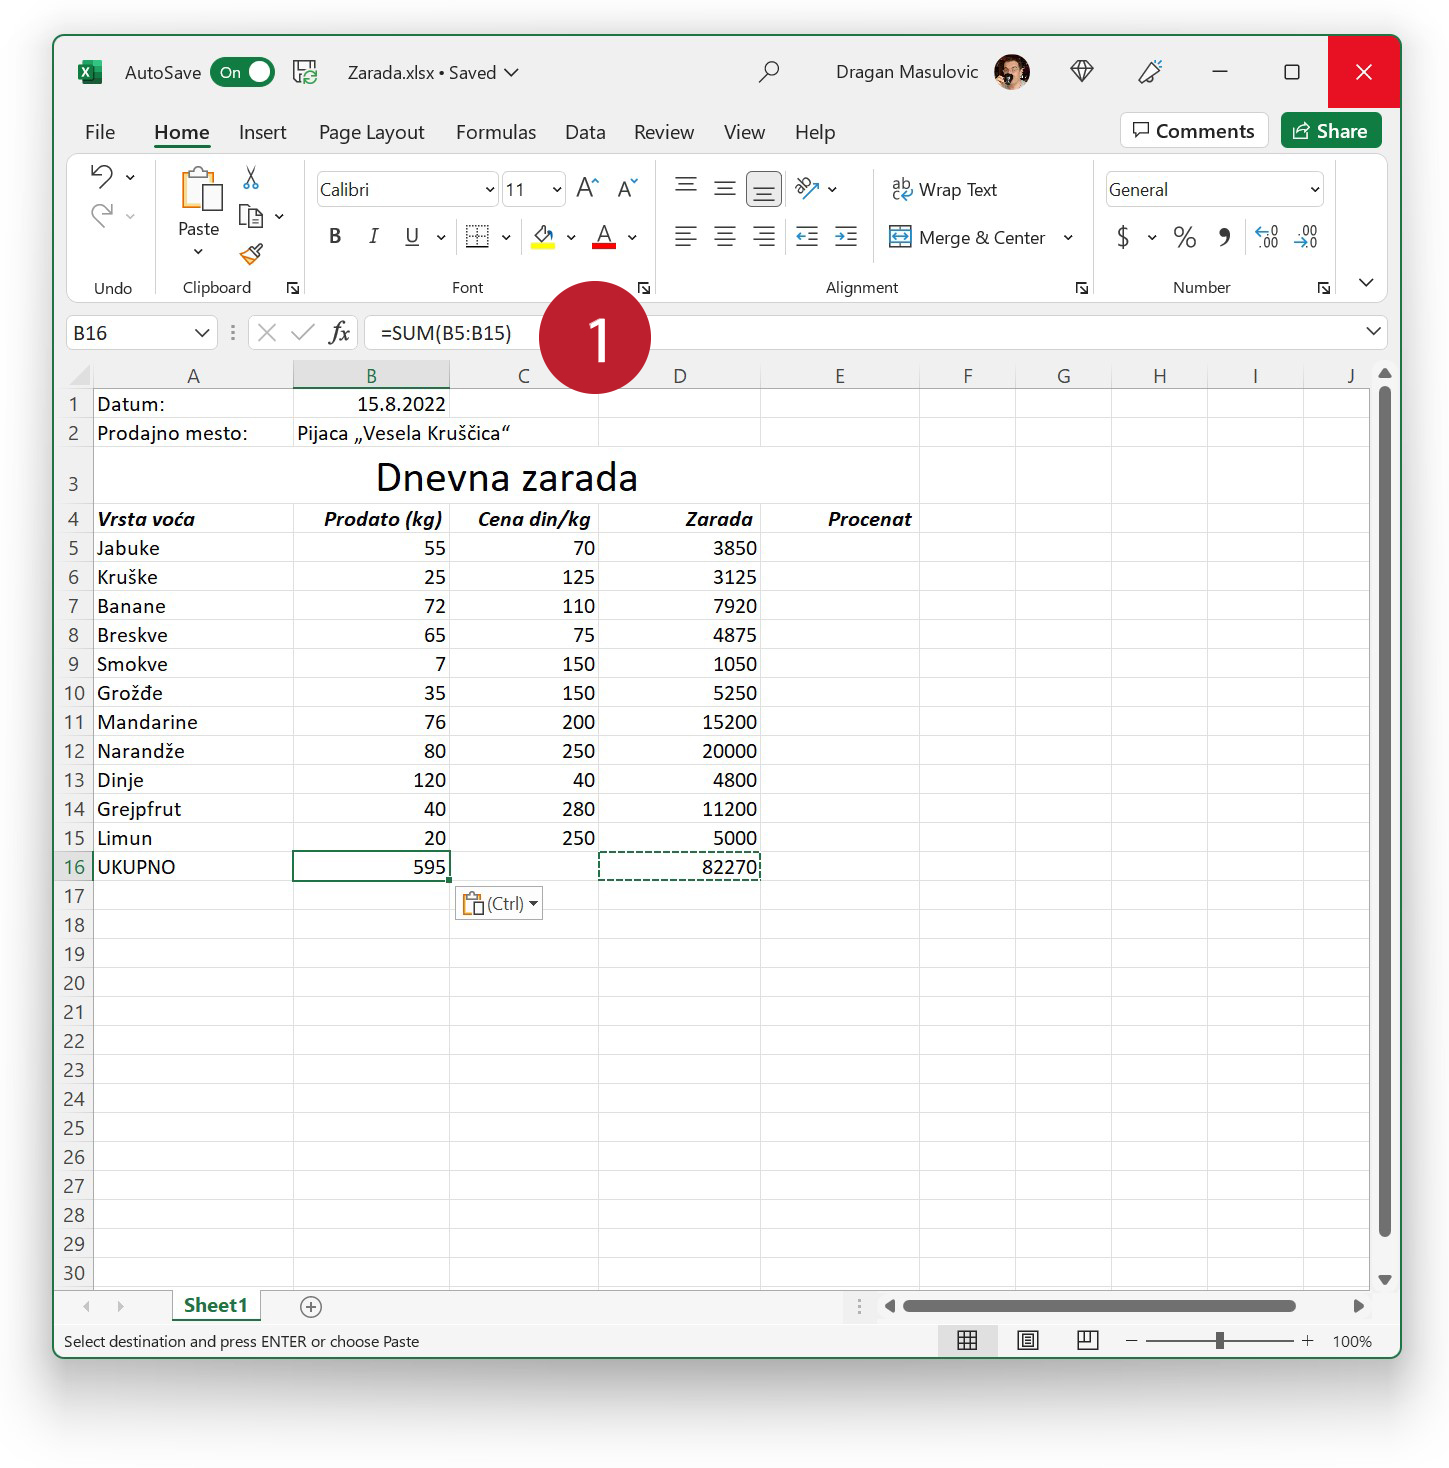Open the Fill Color dropdown arrow
The height and width of the screenshot is (1468, 1449).
pyautogui.click(x=571, y=237)
